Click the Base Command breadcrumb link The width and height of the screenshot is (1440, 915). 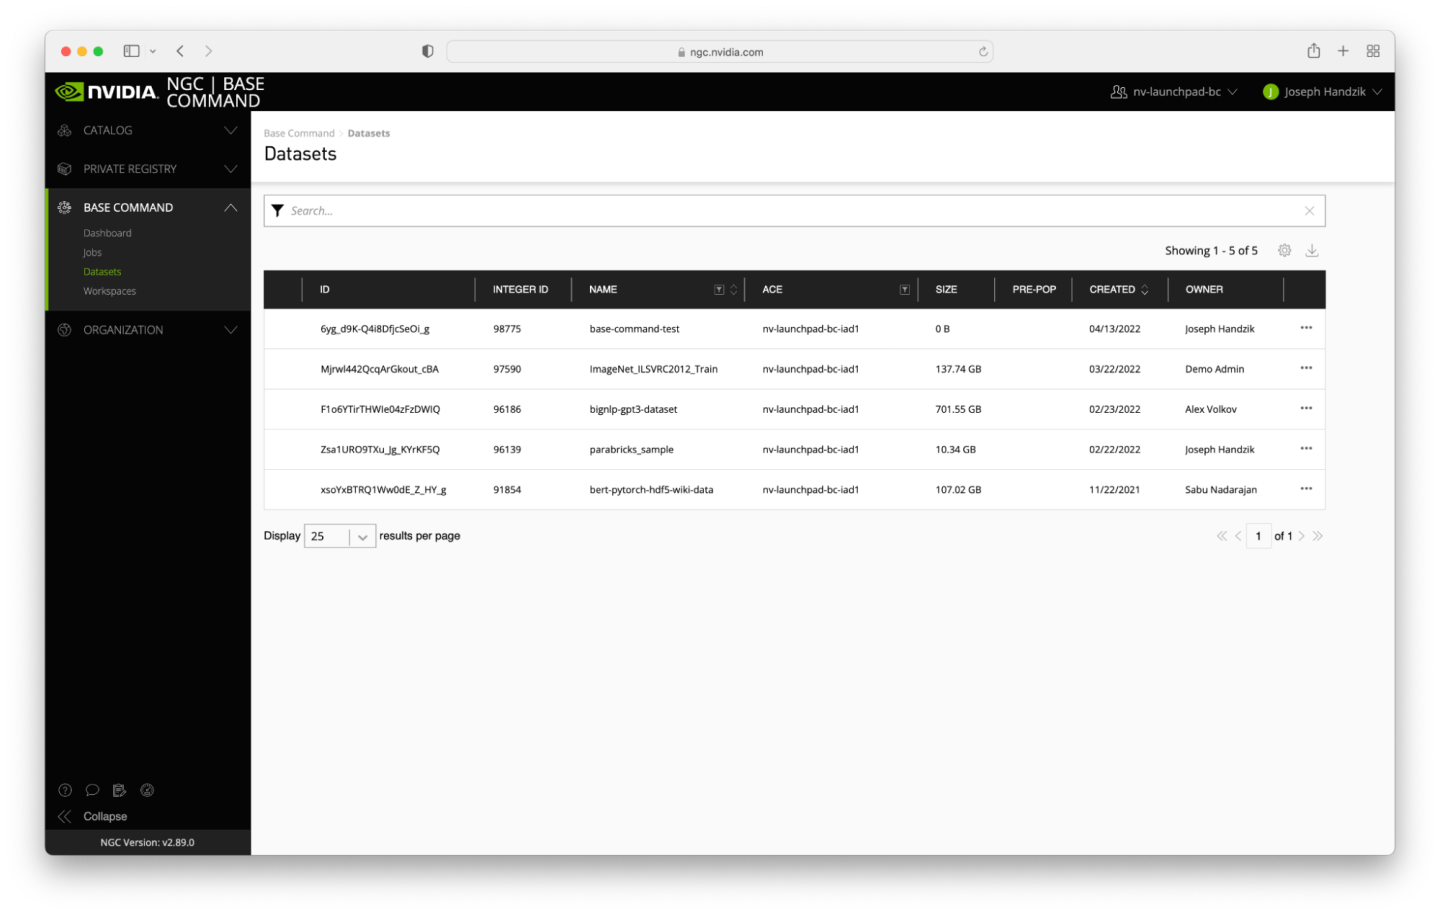click(x=299, y=133)
